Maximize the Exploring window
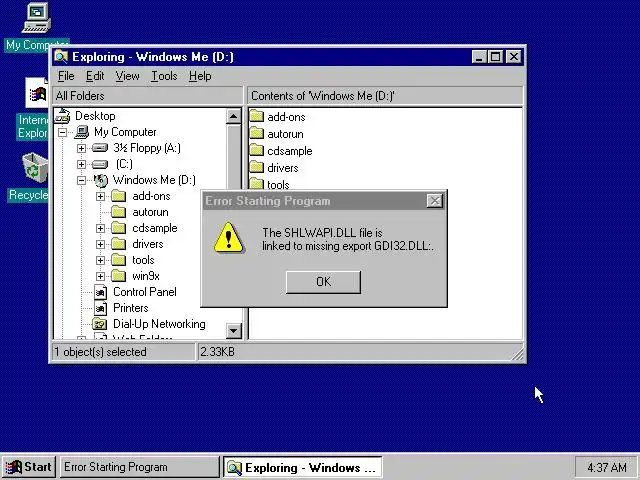 click(496, 57)
